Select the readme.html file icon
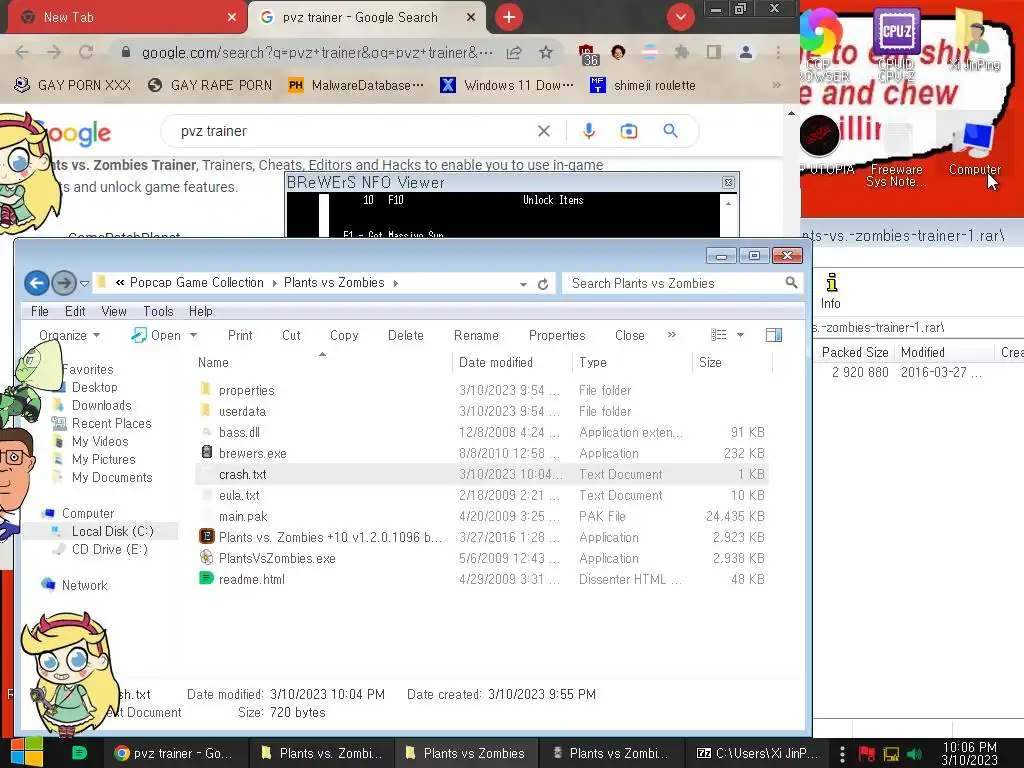The image size is (1024, 768). [206, 578]
